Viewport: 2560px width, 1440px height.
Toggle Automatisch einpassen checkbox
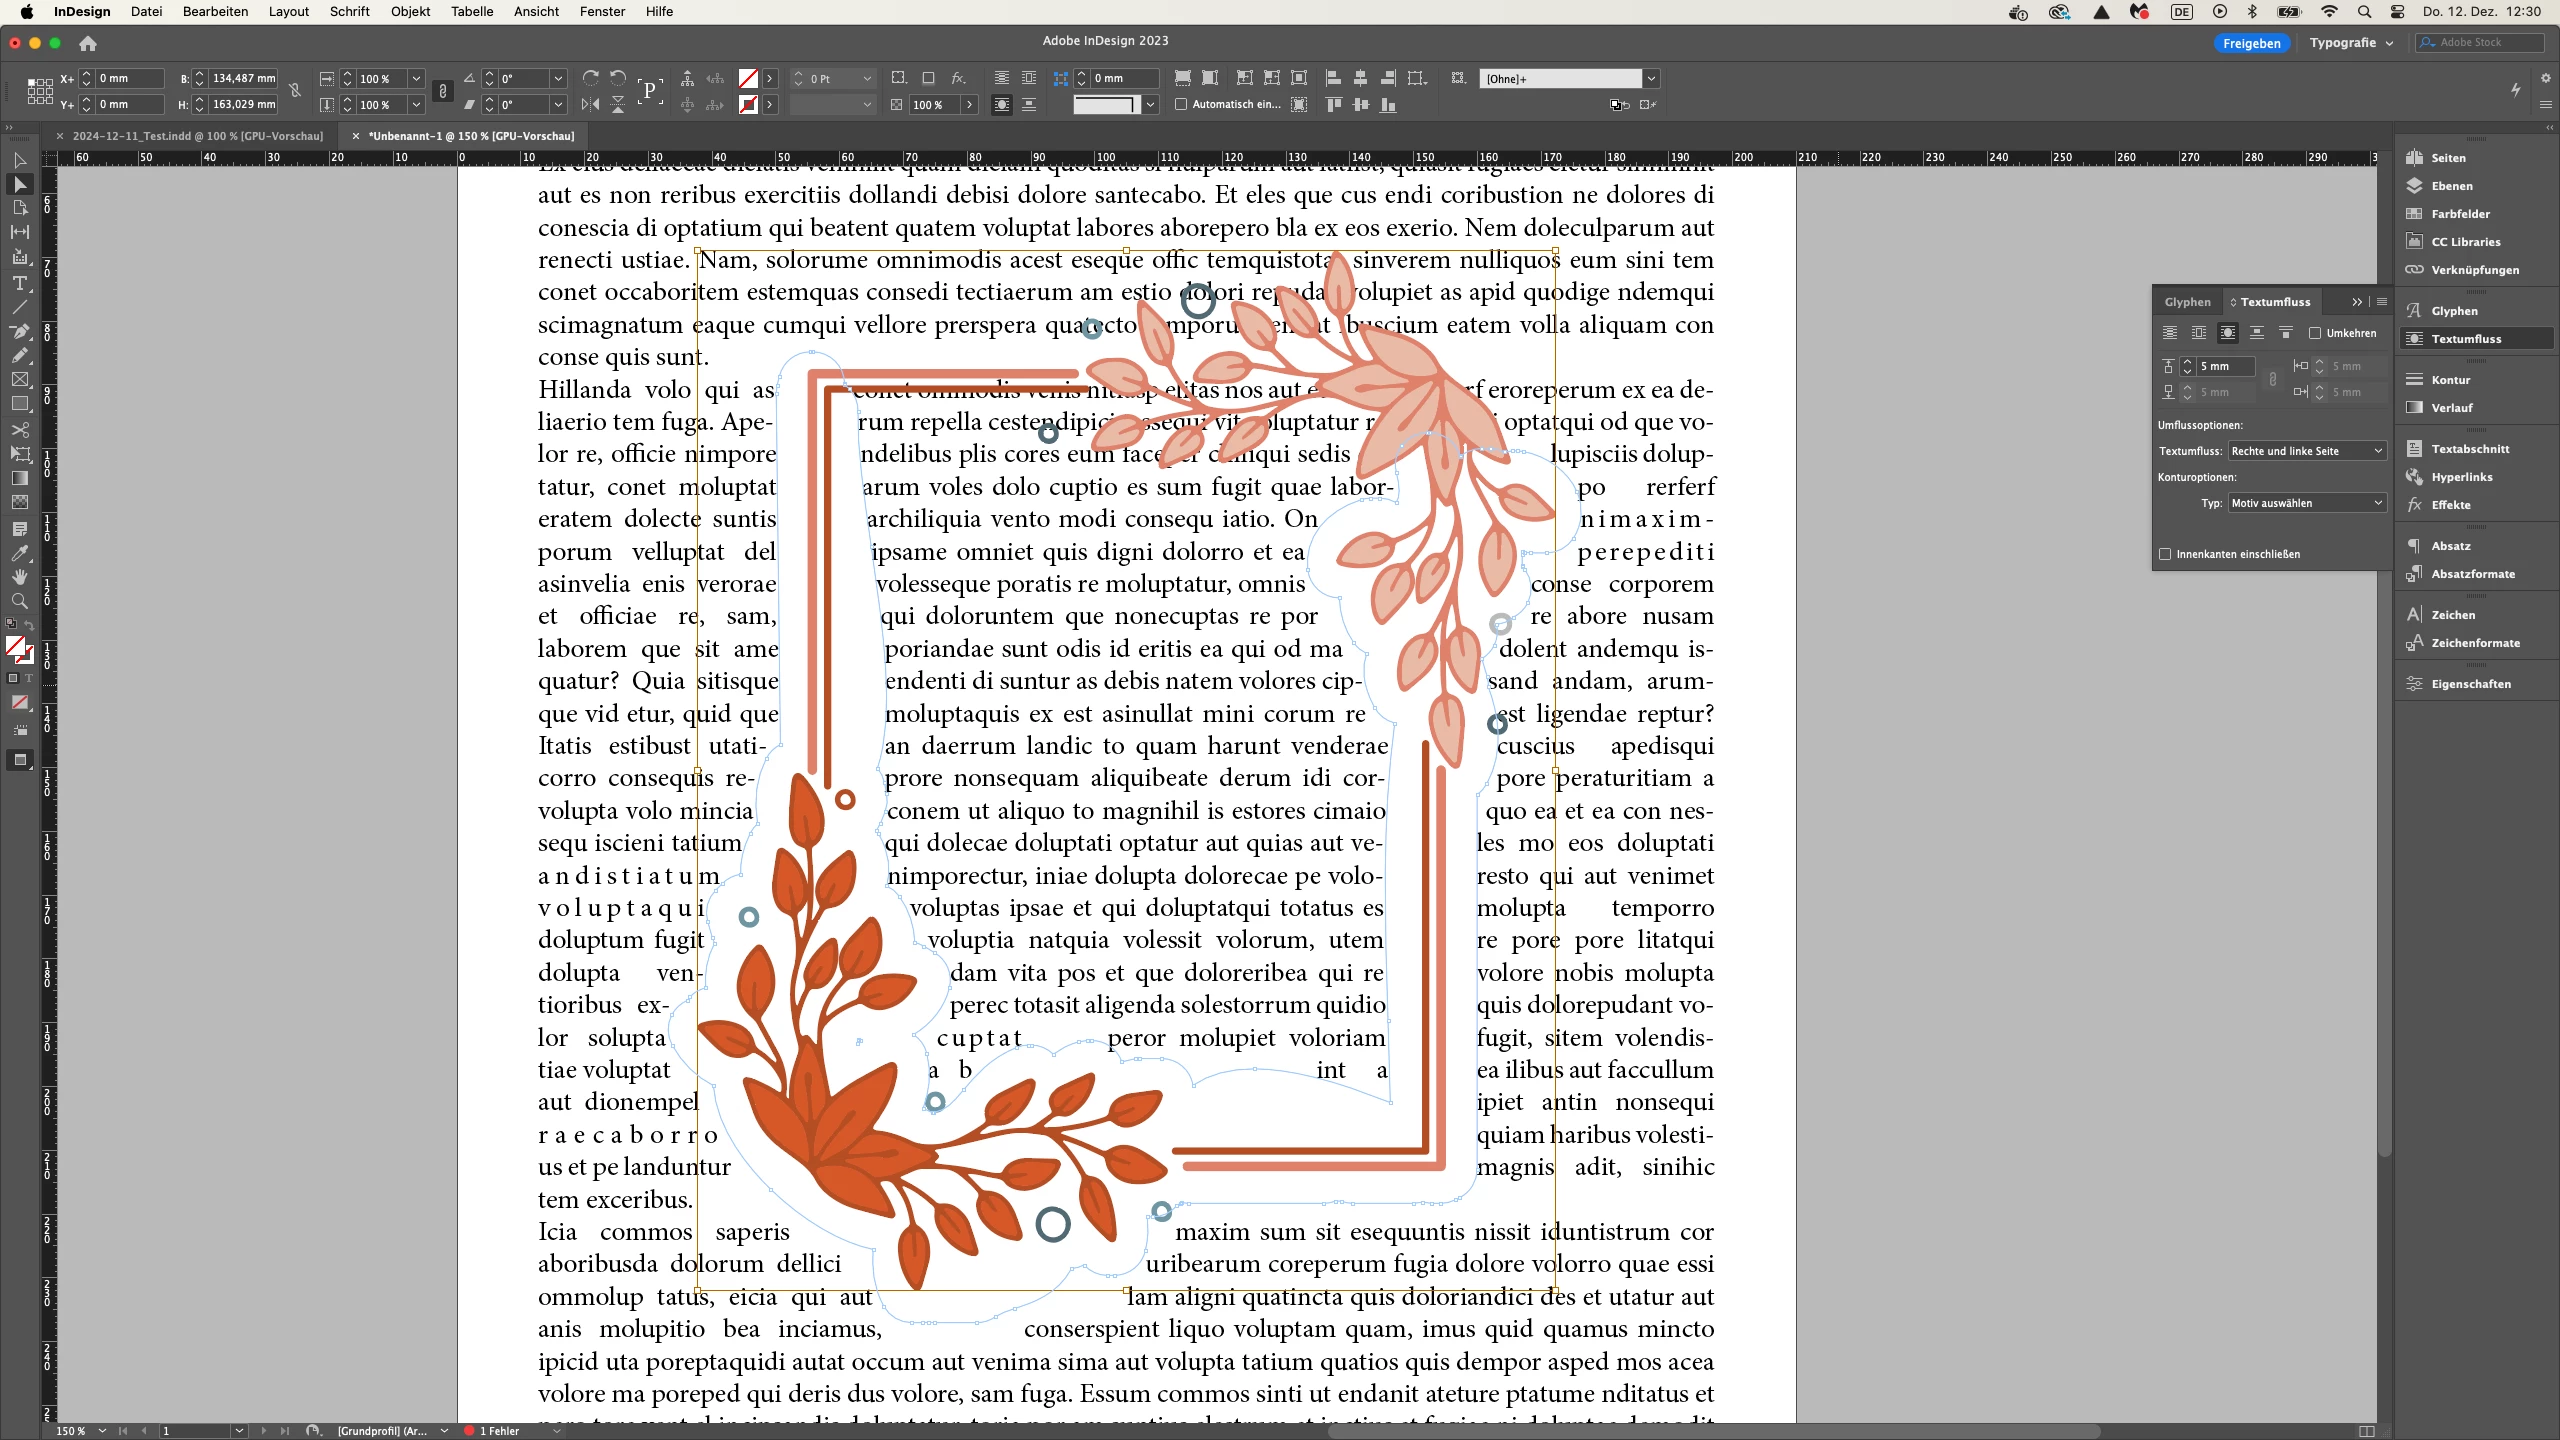tap(1181, 104)
